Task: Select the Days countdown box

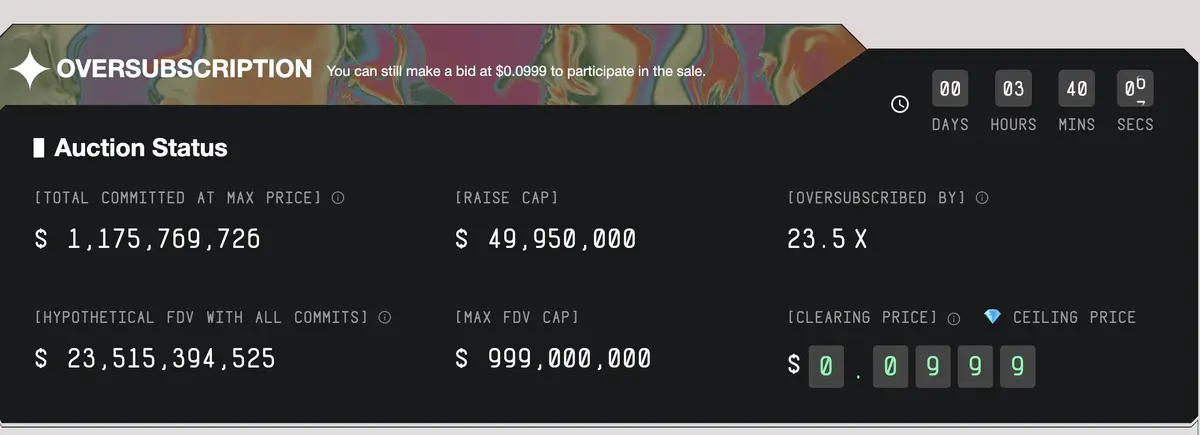Action: coord(950,89)
